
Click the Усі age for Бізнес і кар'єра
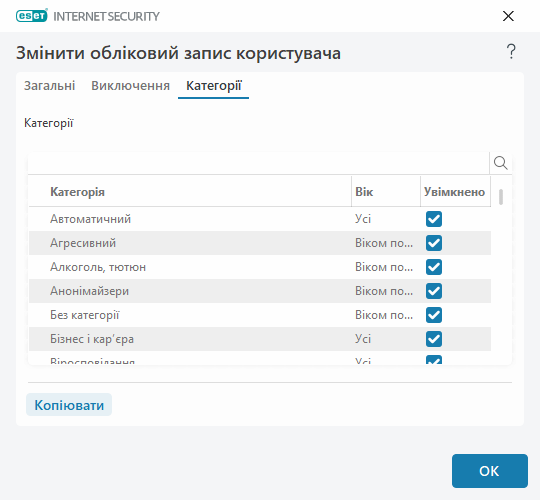(x=363, y=339)
